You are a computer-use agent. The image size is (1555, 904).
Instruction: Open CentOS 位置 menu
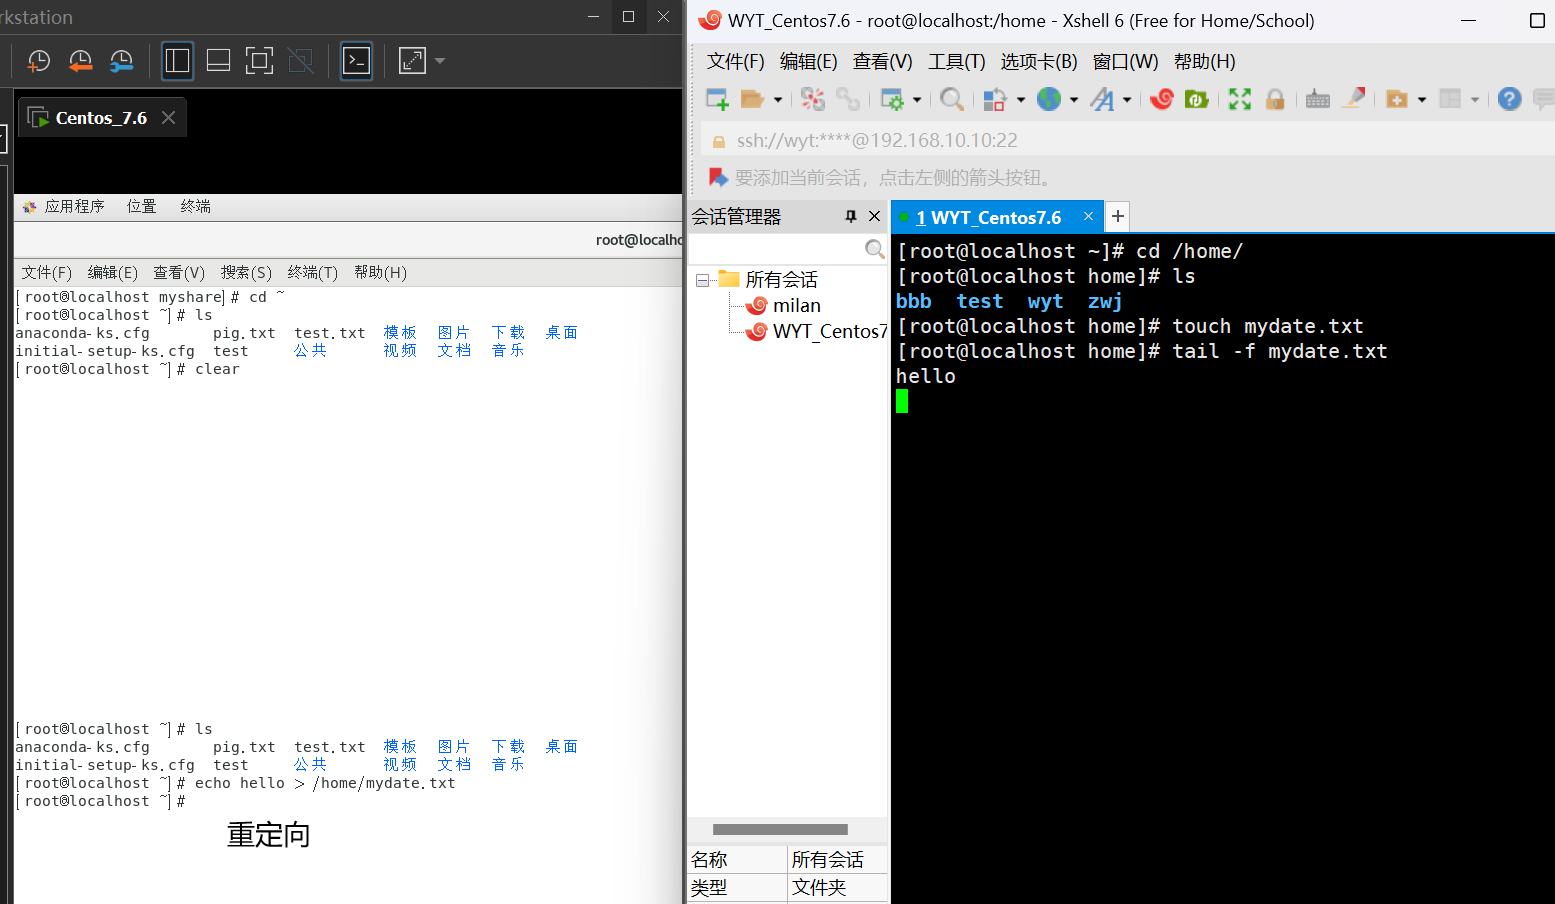(x=141, y=206)
